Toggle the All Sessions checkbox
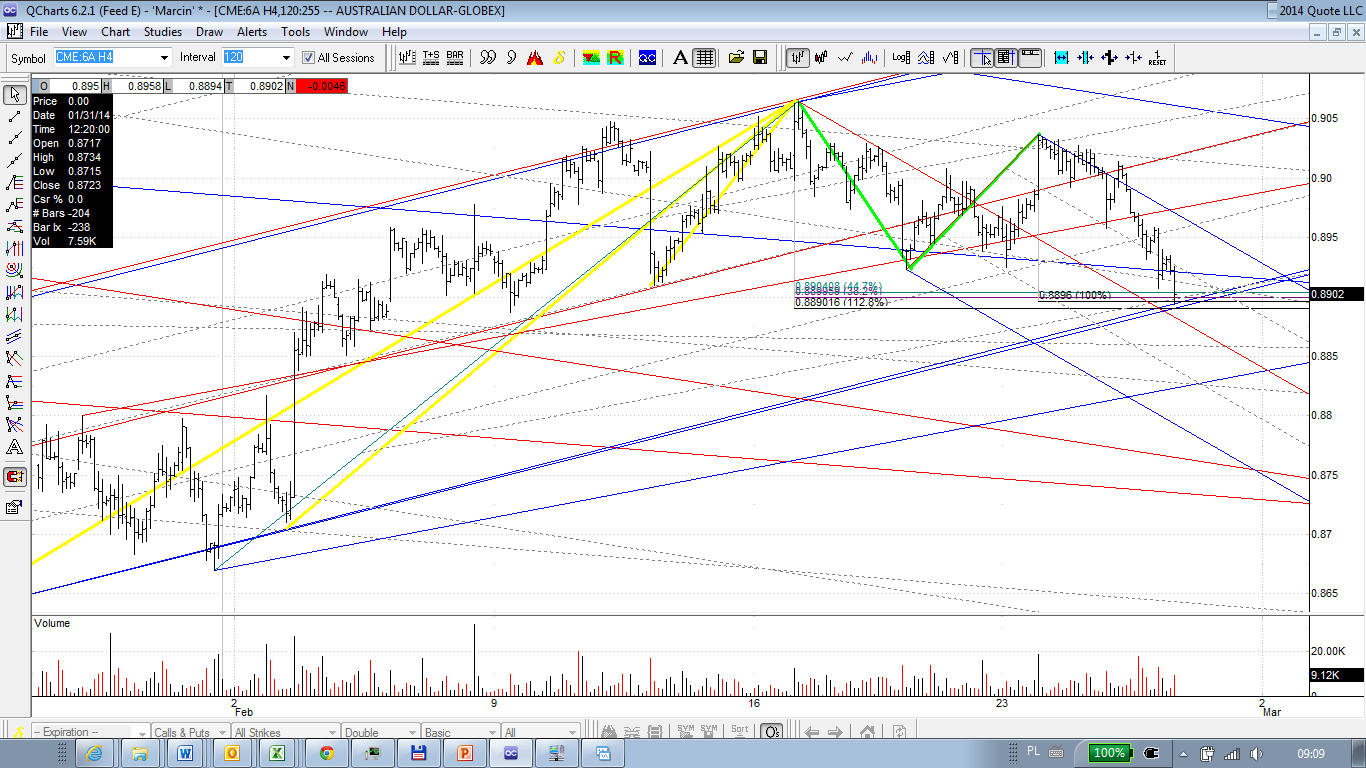The image size is (1366, 768). (309, 58)
